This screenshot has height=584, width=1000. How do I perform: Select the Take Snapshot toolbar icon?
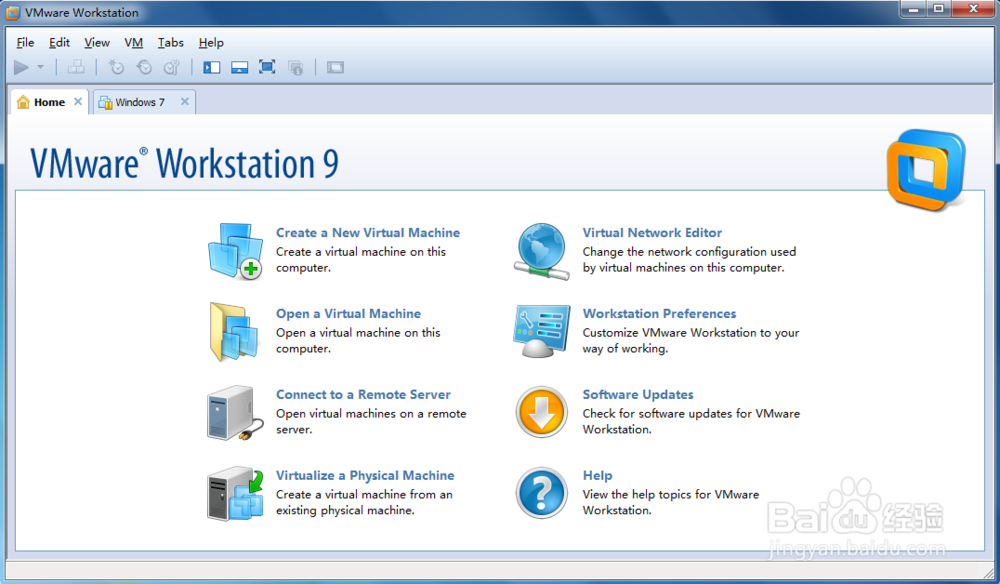click(116, 67)
